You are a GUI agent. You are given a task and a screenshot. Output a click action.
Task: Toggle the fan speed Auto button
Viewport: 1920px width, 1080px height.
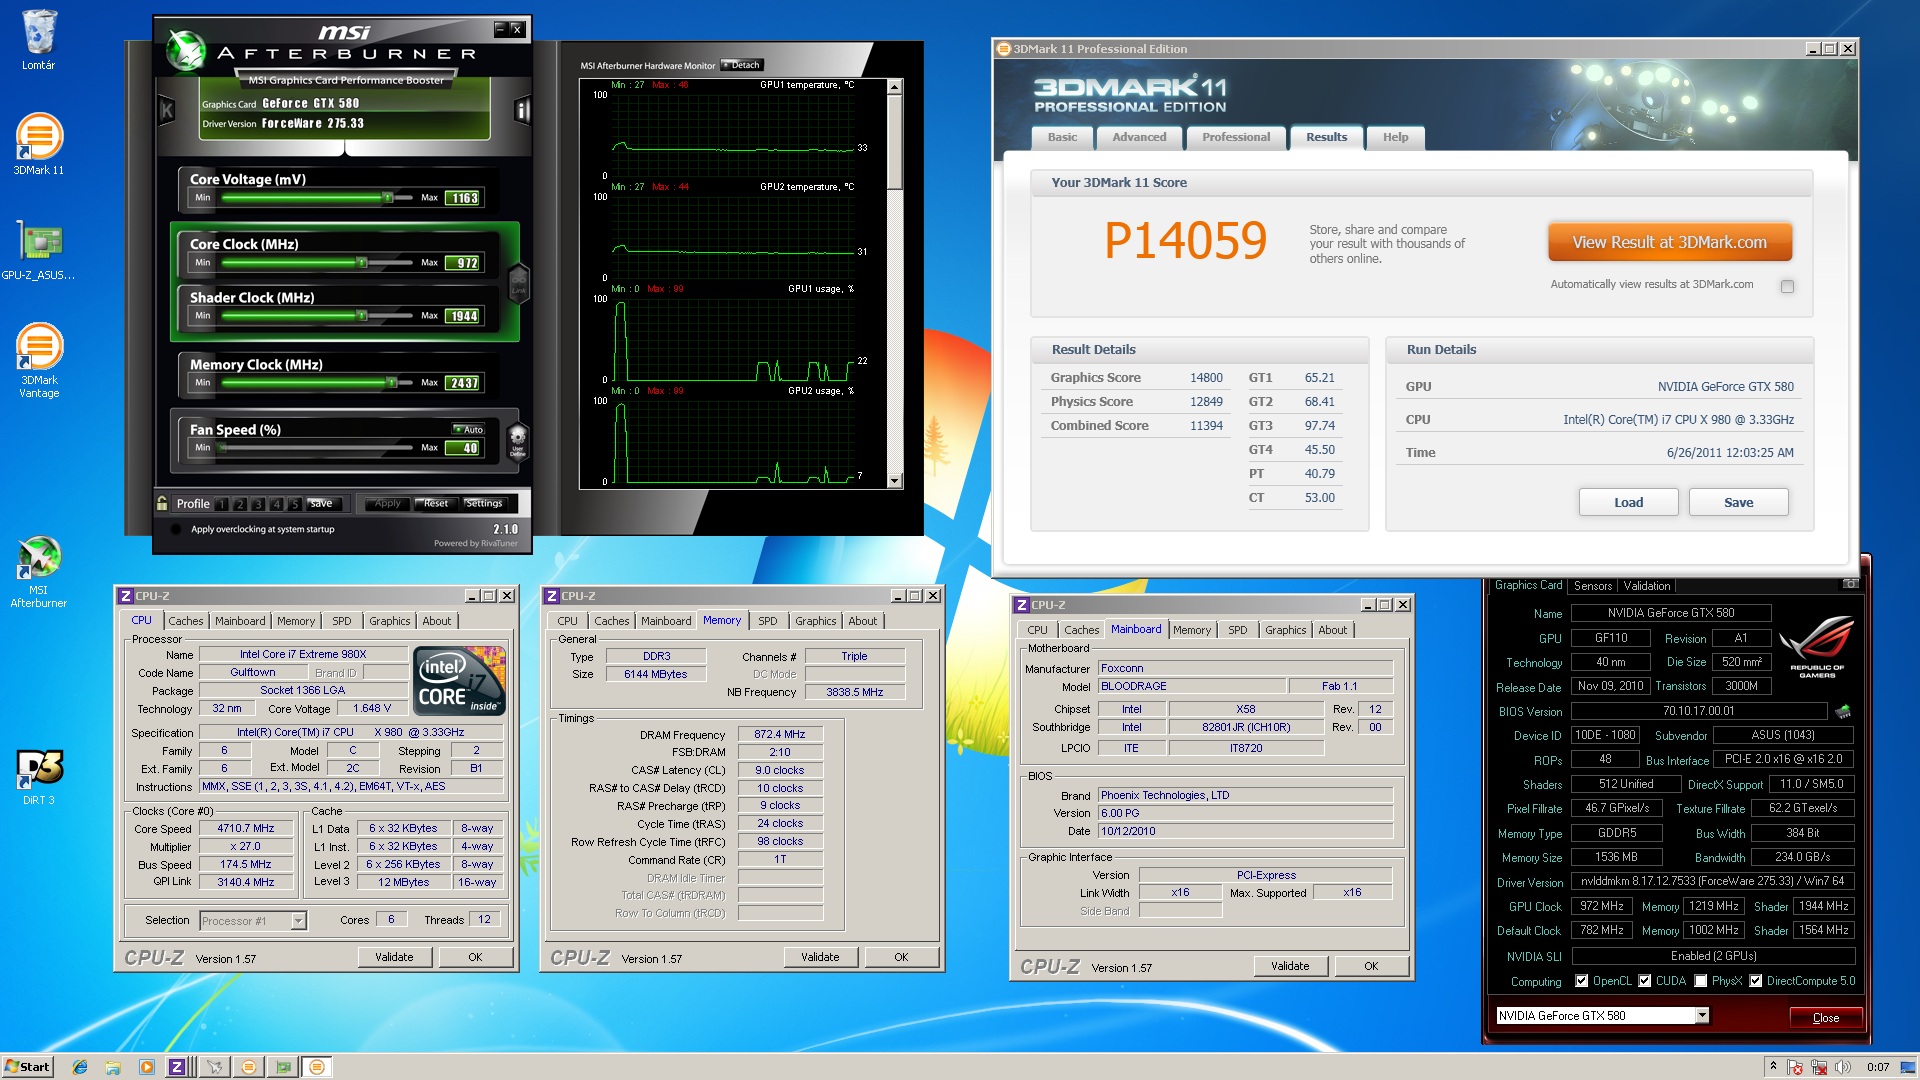pos(468,429)
